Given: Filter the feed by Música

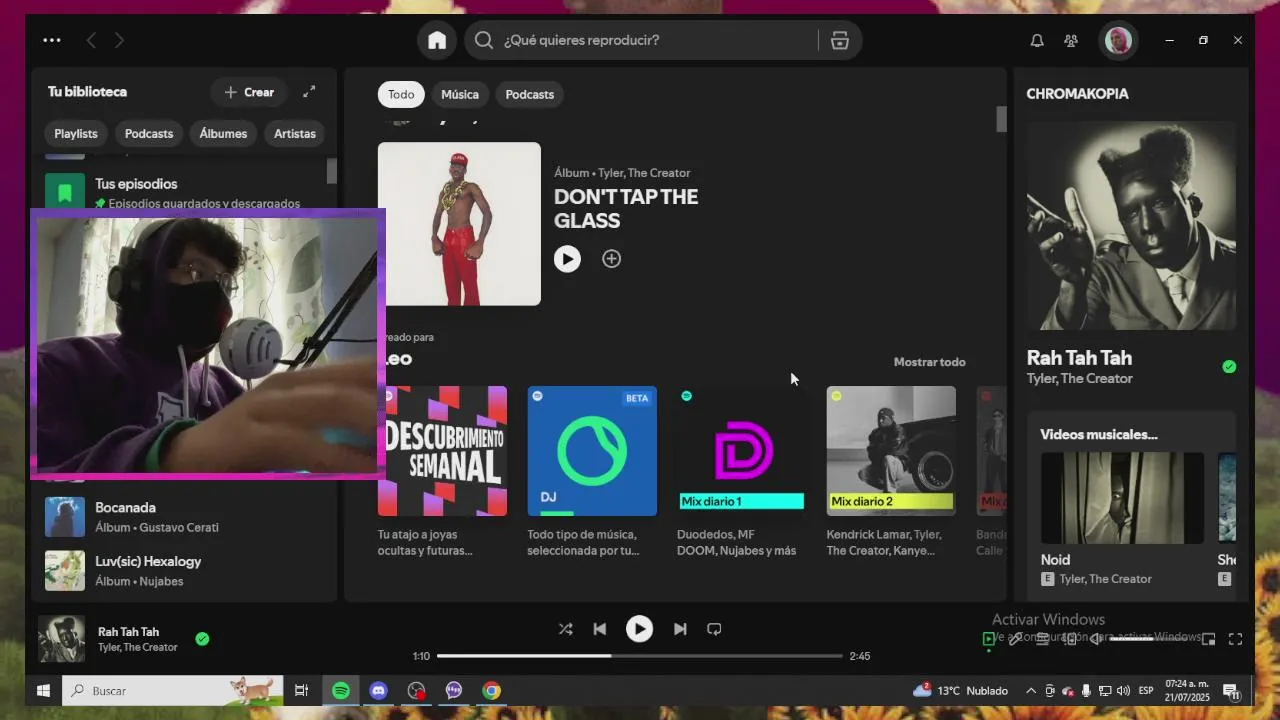Looking at the screenshot, I should (460, 94).
